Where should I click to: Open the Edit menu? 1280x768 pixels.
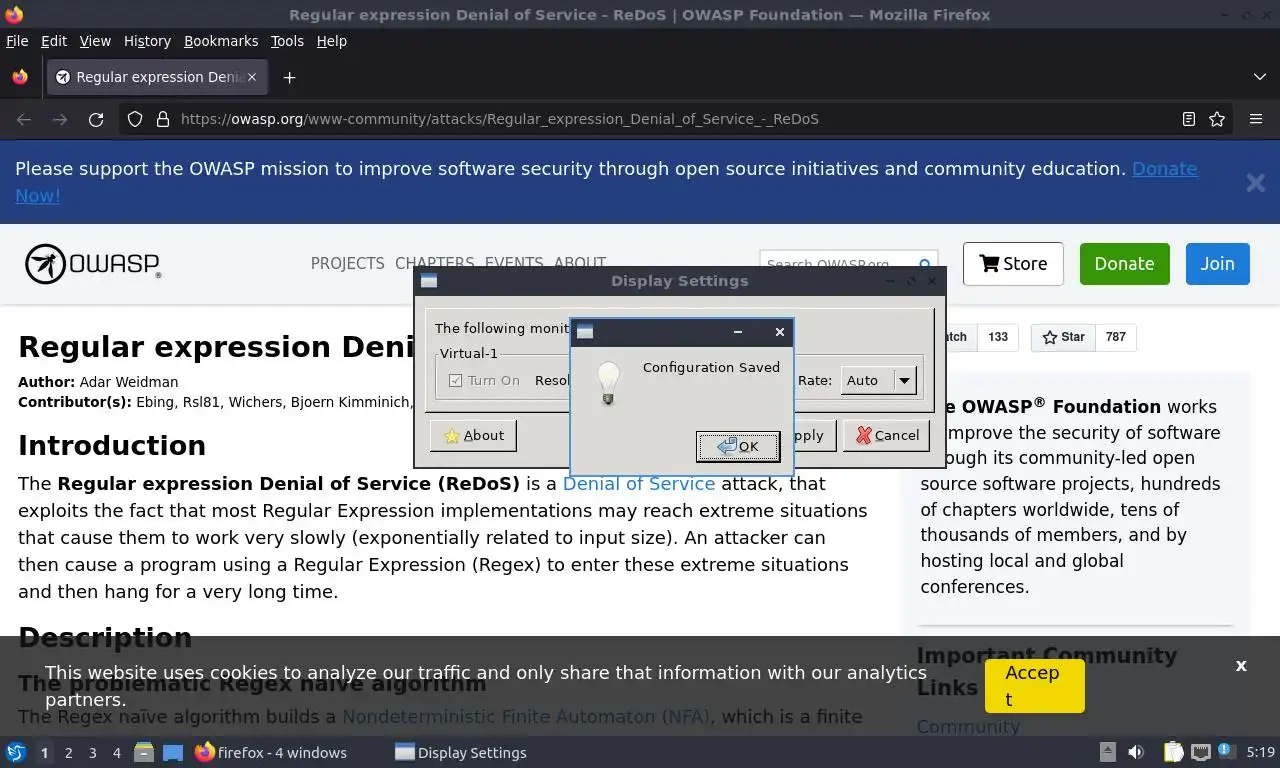[x=54, y=41]
